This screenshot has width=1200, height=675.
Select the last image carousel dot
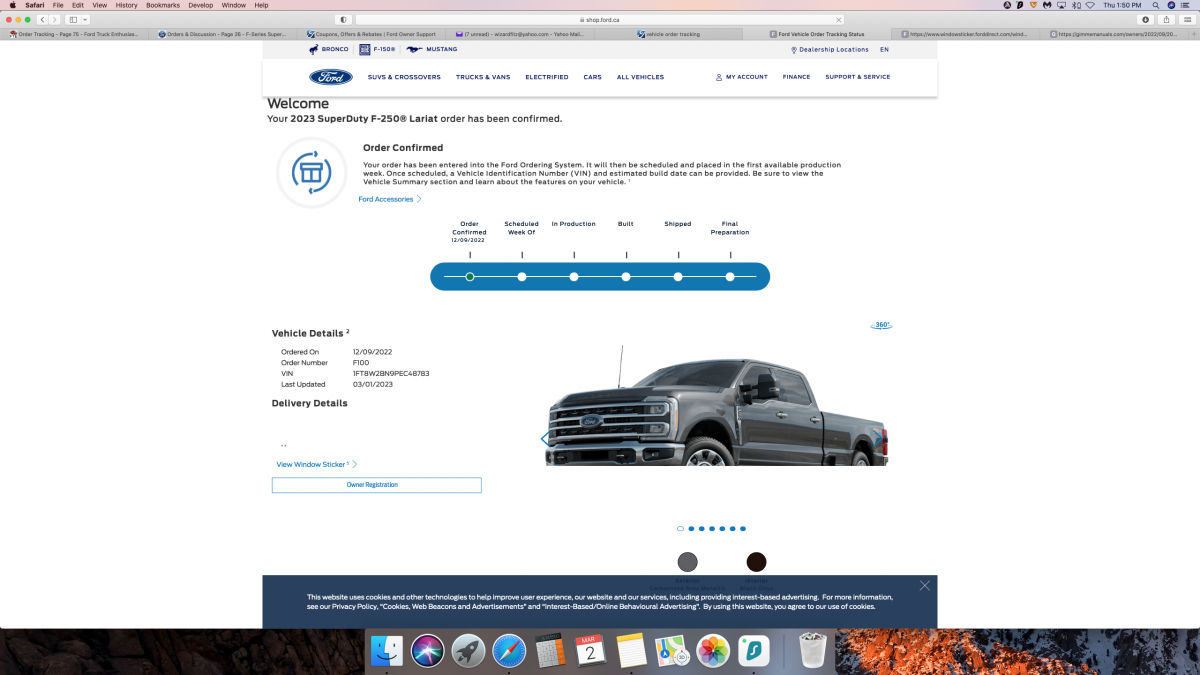click(x=743, y=528)
